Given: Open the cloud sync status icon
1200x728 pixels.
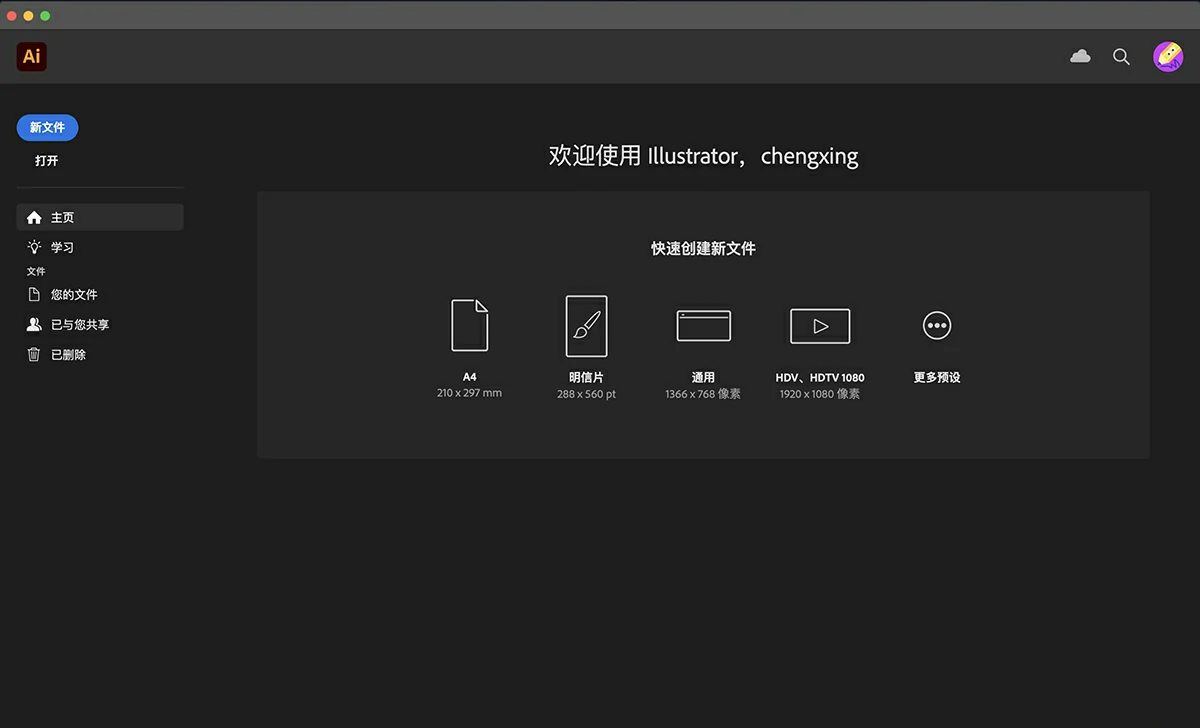Looking at the screenshot, I should 1080,57.
